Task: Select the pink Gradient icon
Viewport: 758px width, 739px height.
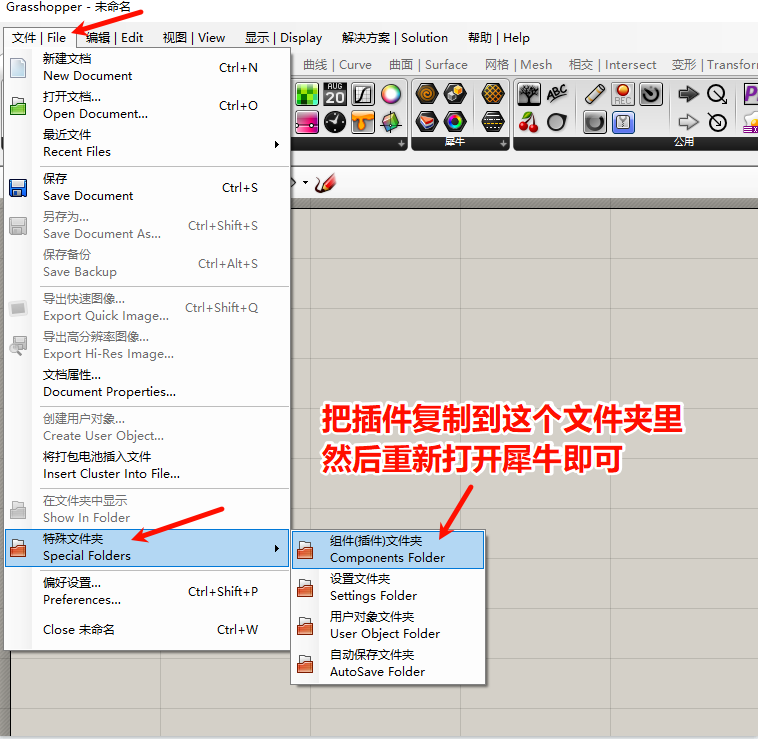Action: [307, 122]
